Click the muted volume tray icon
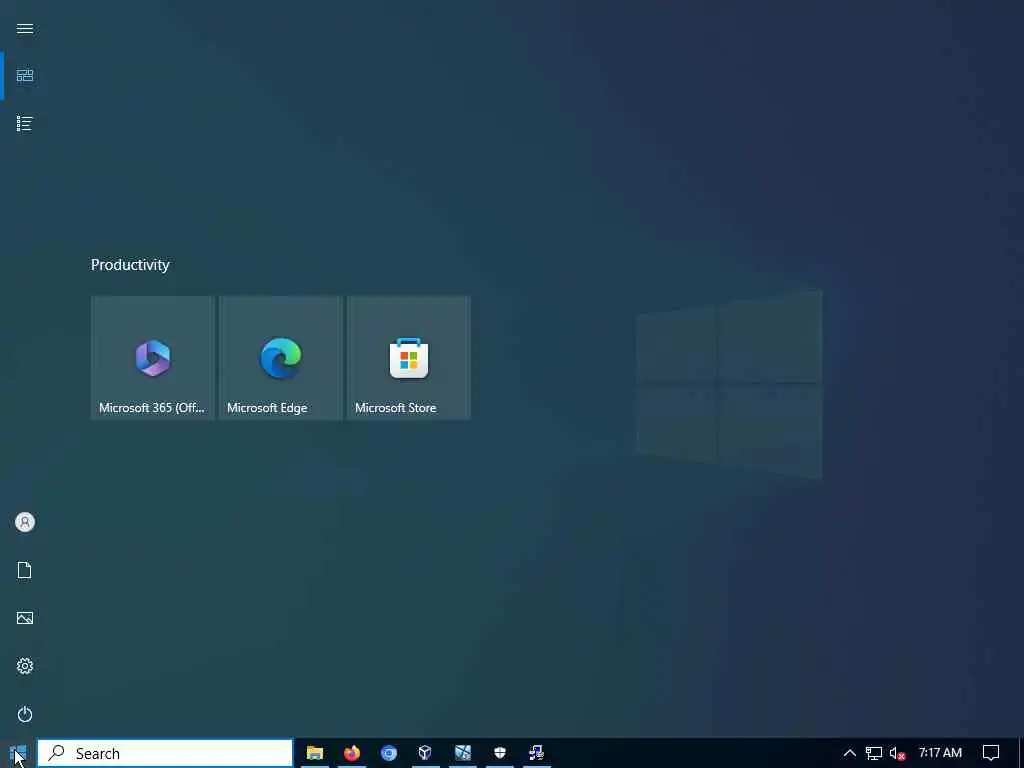1024x768 pixels. click(x=897, y=754)
